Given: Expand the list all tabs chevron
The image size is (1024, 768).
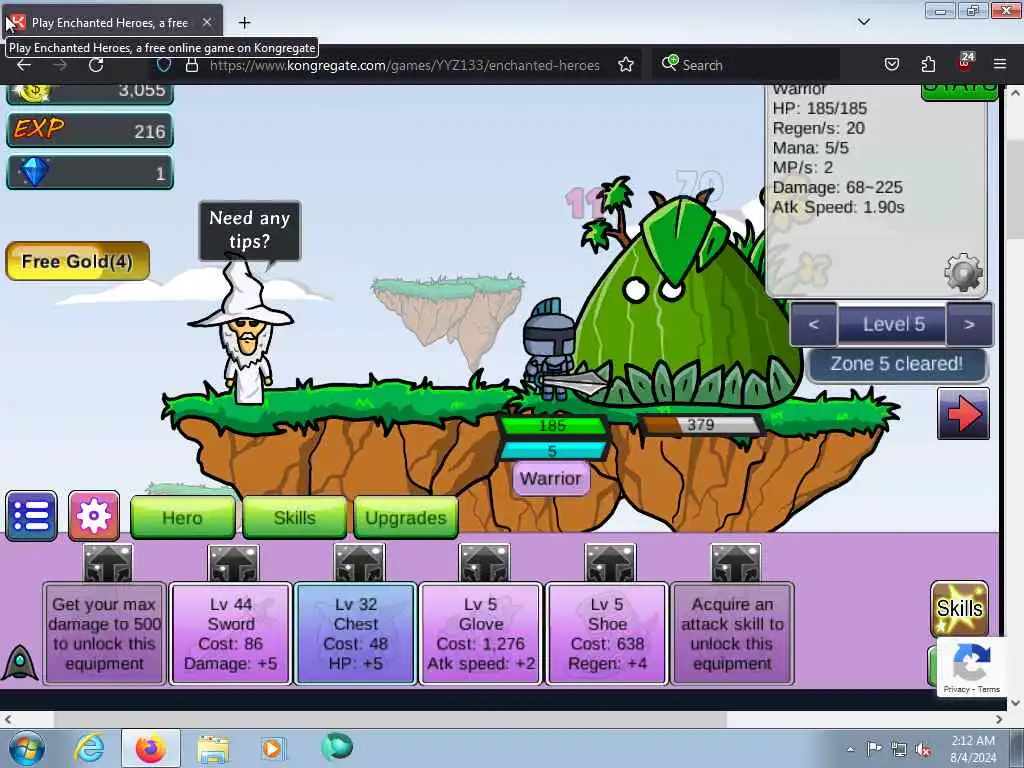Looking at the screenshot, I should coord(863,22).
